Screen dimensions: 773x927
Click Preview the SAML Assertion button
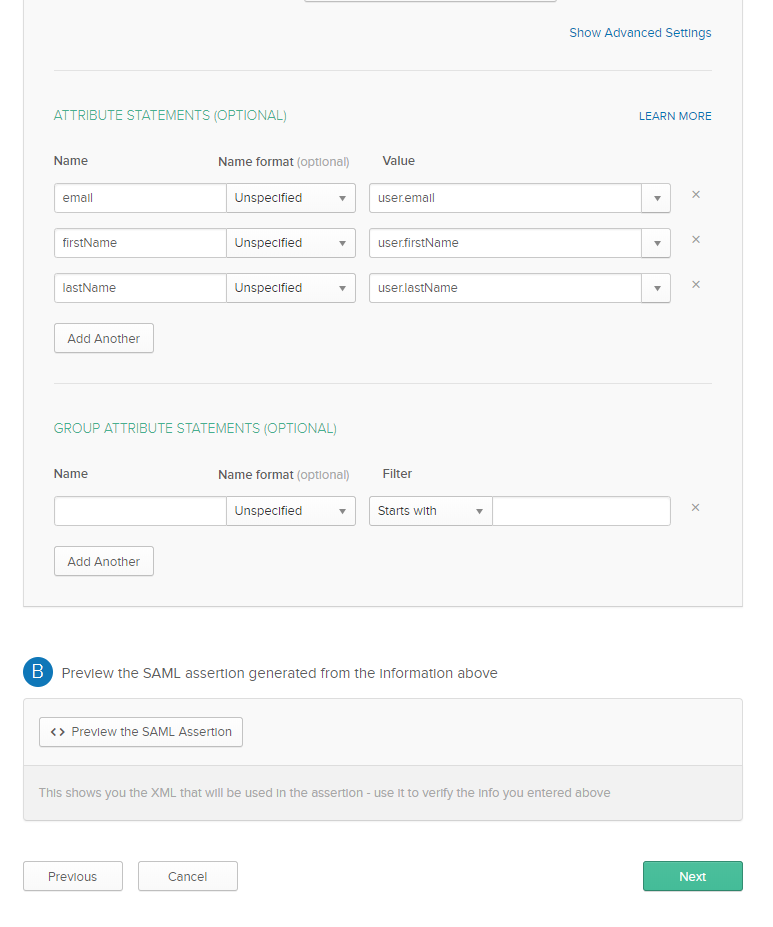tap(141, 732)
